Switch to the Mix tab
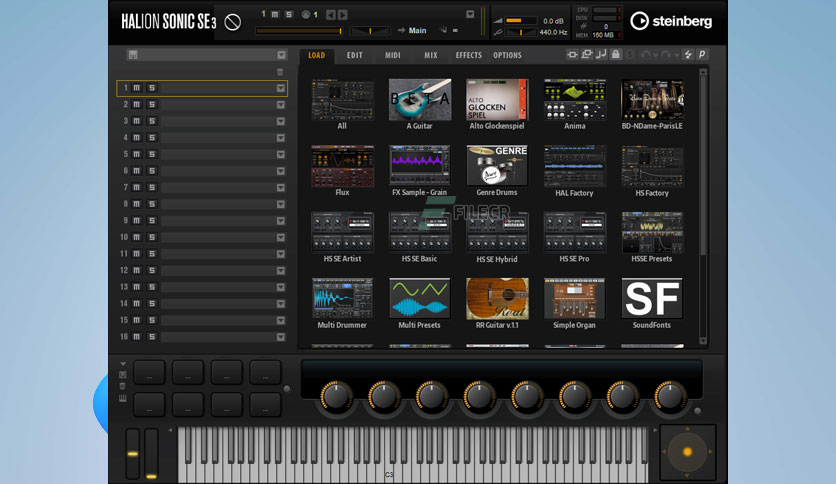 point(431,55)
